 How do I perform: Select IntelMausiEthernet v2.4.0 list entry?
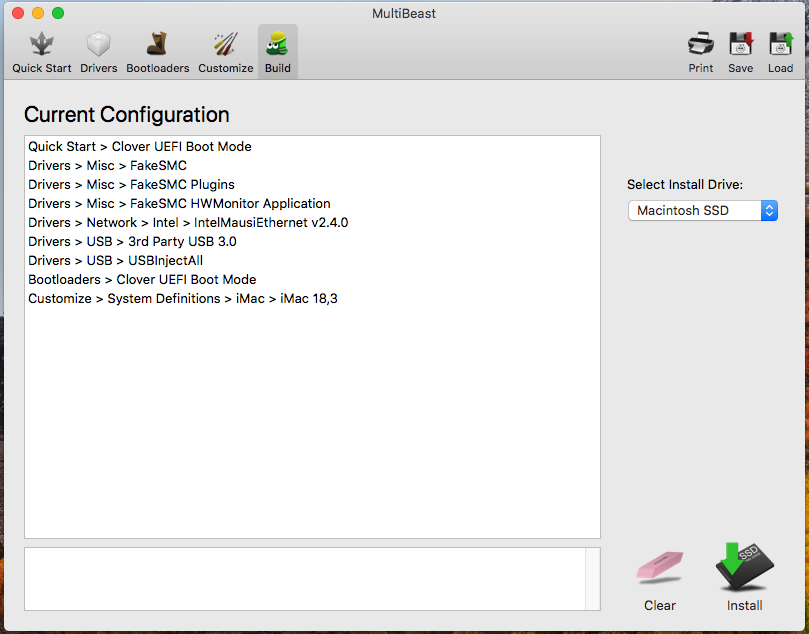tap(188, 222)
